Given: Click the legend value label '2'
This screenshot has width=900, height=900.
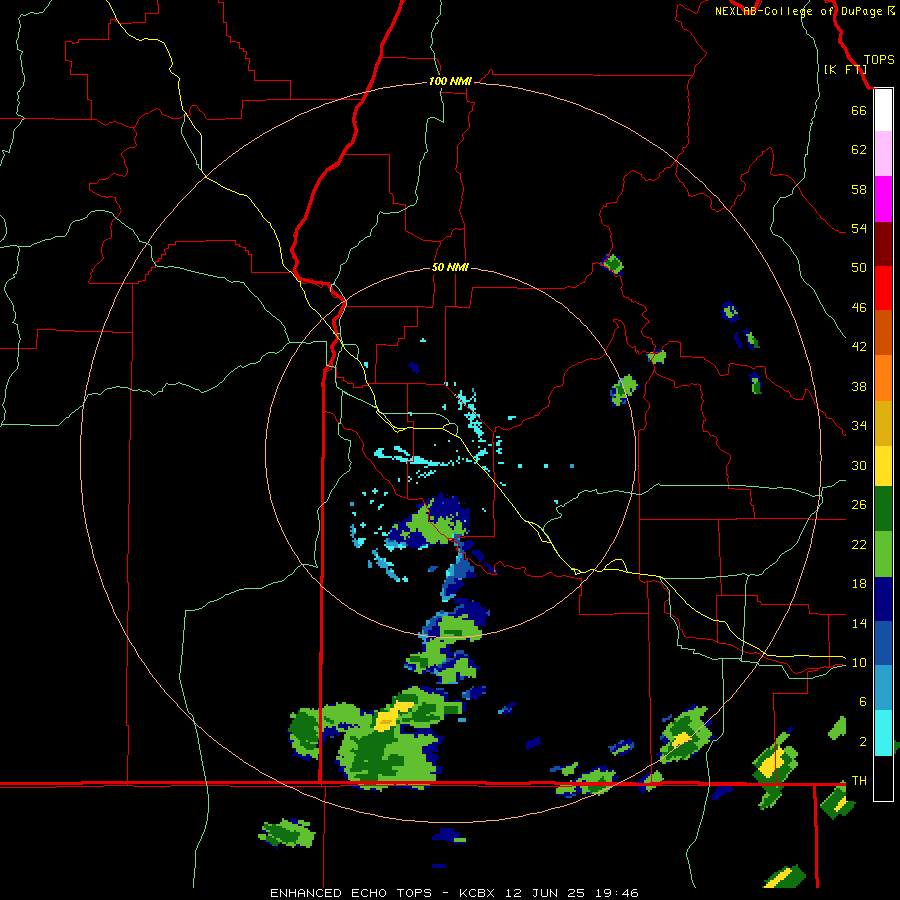Looking at the screenshot, I should 863,742.
